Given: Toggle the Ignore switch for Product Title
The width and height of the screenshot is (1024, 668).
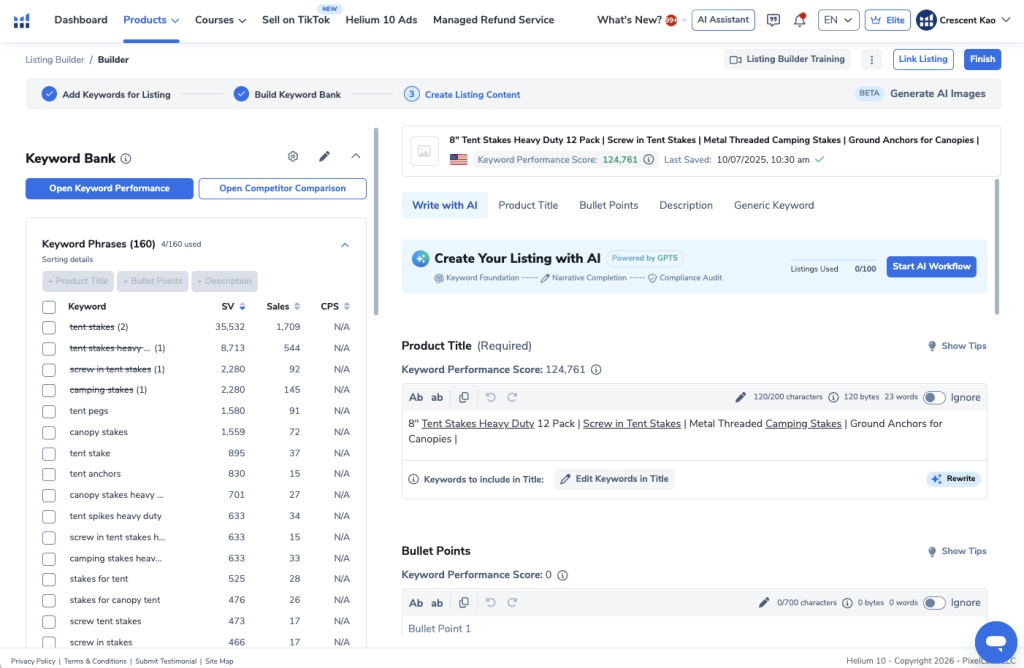Looking at the screenshot, I should tap(934, 397).
